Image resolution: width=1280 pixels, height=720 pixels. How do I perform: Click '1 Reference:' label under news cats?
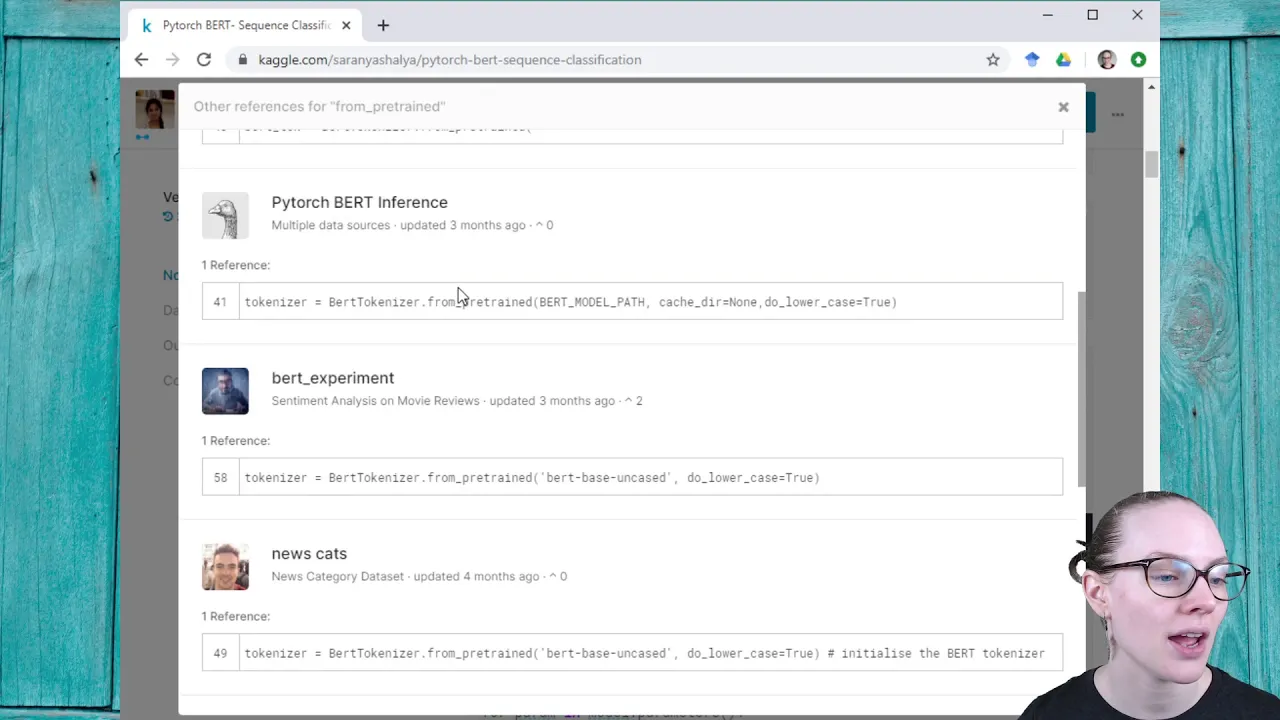[x=235, y=617]
